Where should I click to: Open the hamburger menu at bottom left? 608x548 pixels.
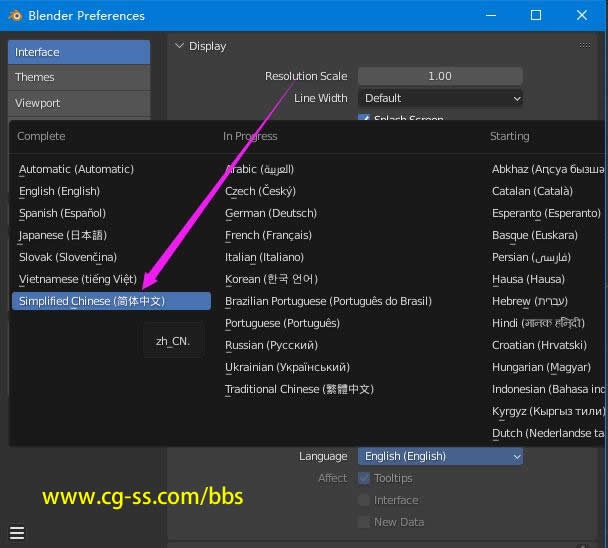[x=17, y=532]
